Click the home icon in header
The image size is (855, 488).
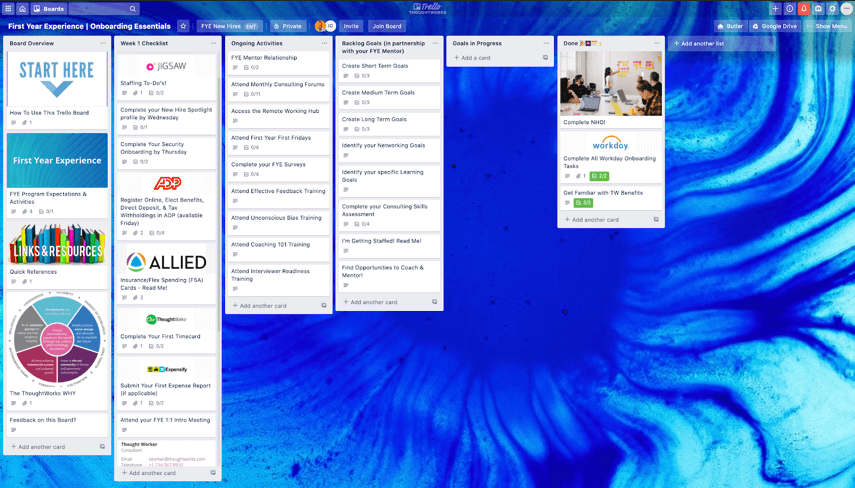22,9
